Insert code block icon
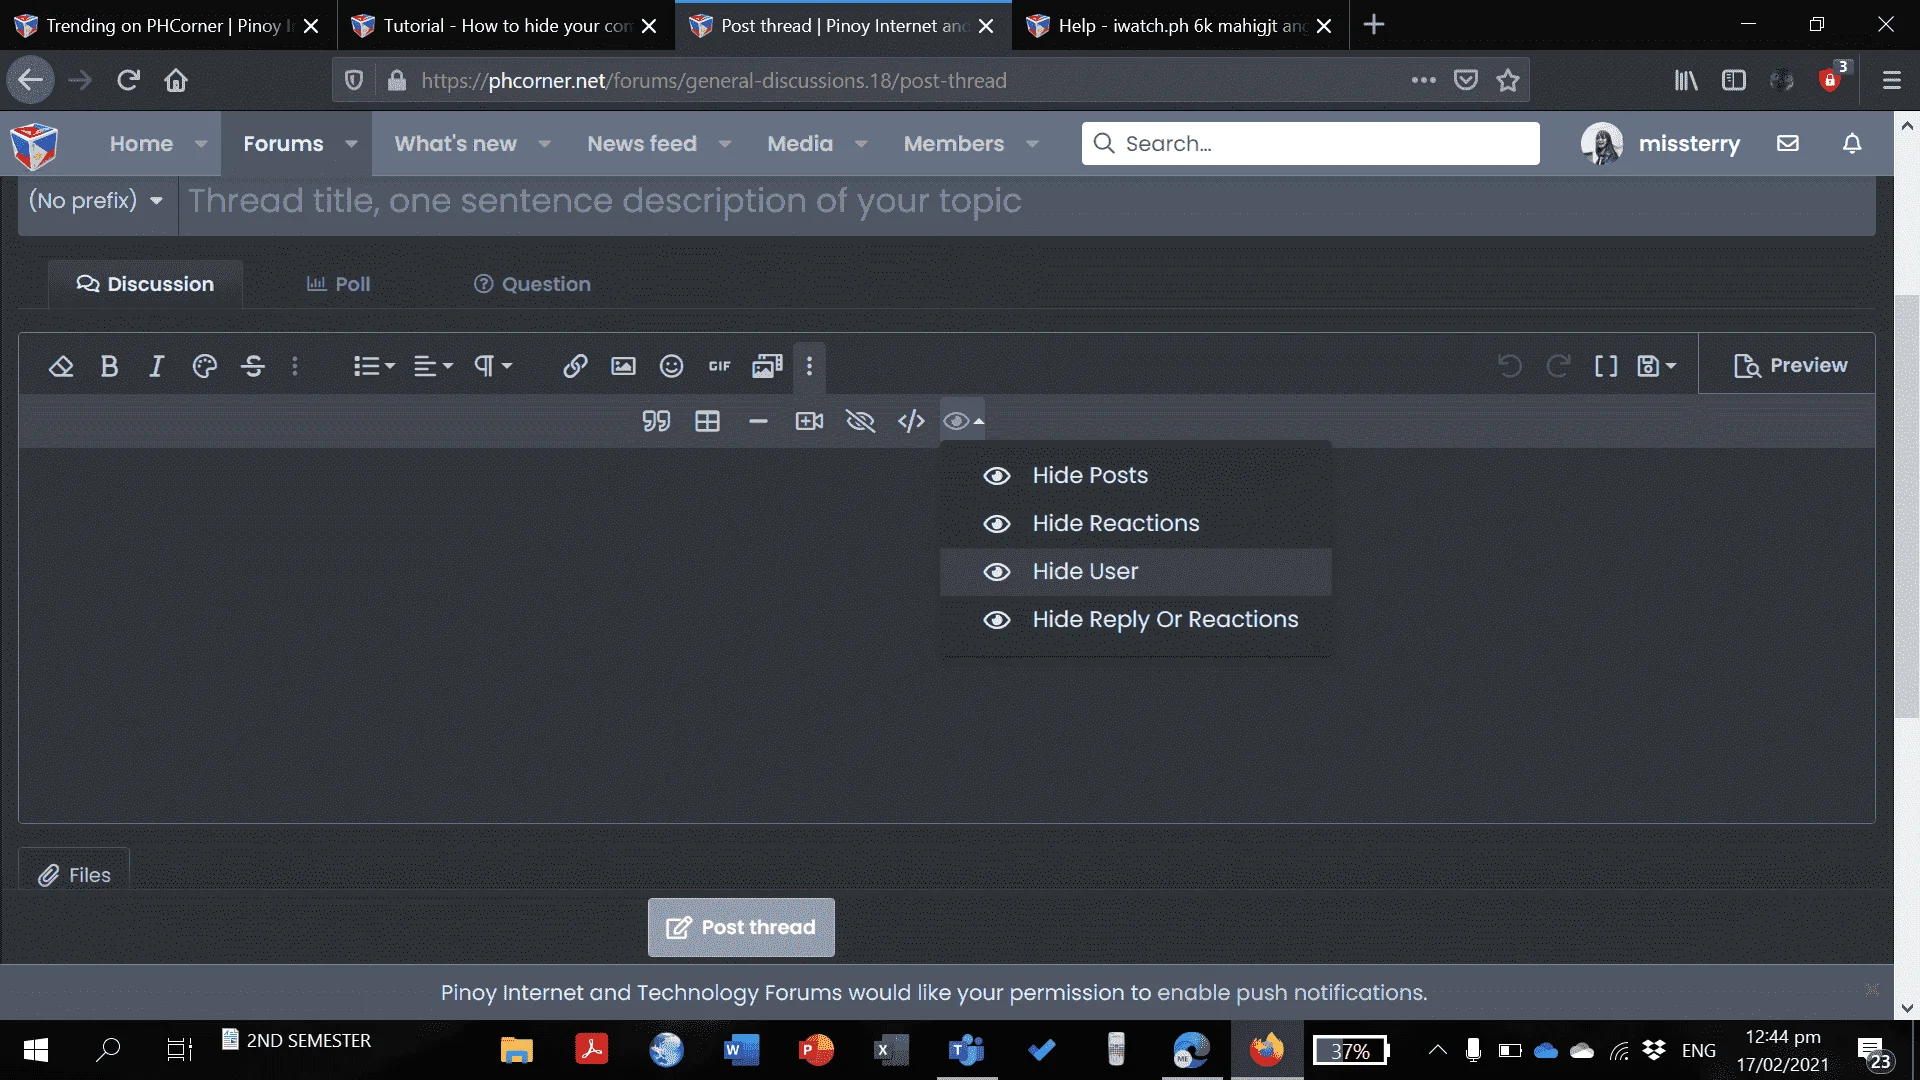This screenshot has width=1920, height=1080. coord(911,421)
